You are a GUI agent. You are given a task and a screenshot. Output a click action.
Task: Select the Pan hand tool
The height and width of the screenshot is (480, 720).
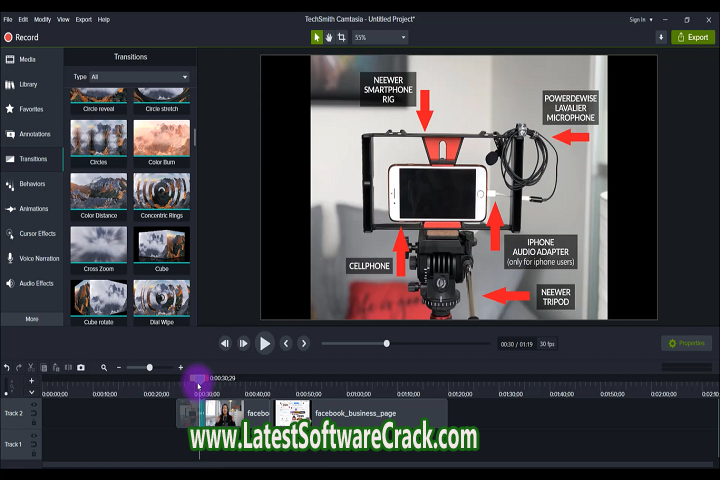point(330,37)
